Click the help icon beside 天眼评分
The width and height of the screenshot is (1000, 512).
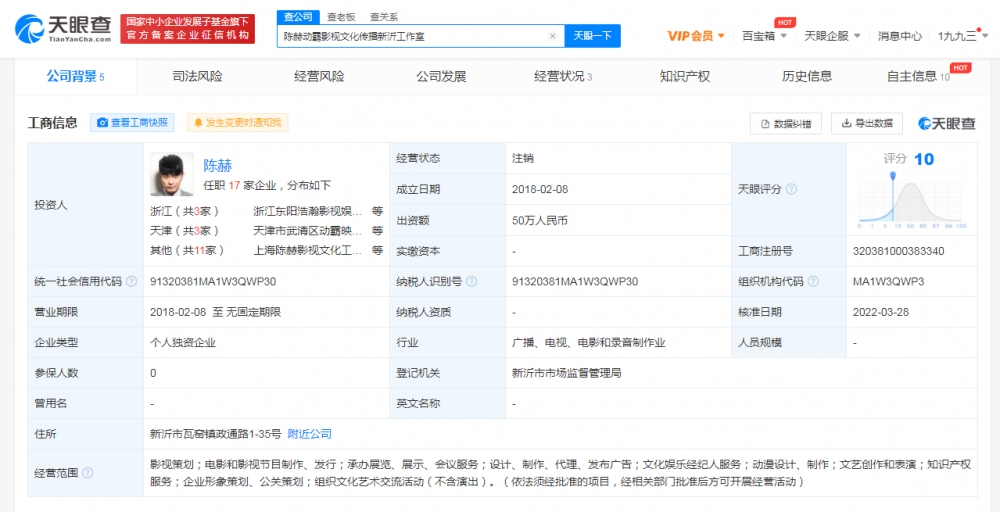[791, 189]
